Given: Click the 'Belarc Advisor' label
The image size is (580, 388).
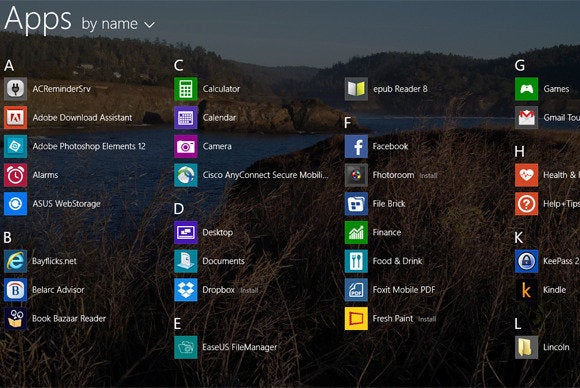Looking at the screenshot, I should click(x=58, y=290).
